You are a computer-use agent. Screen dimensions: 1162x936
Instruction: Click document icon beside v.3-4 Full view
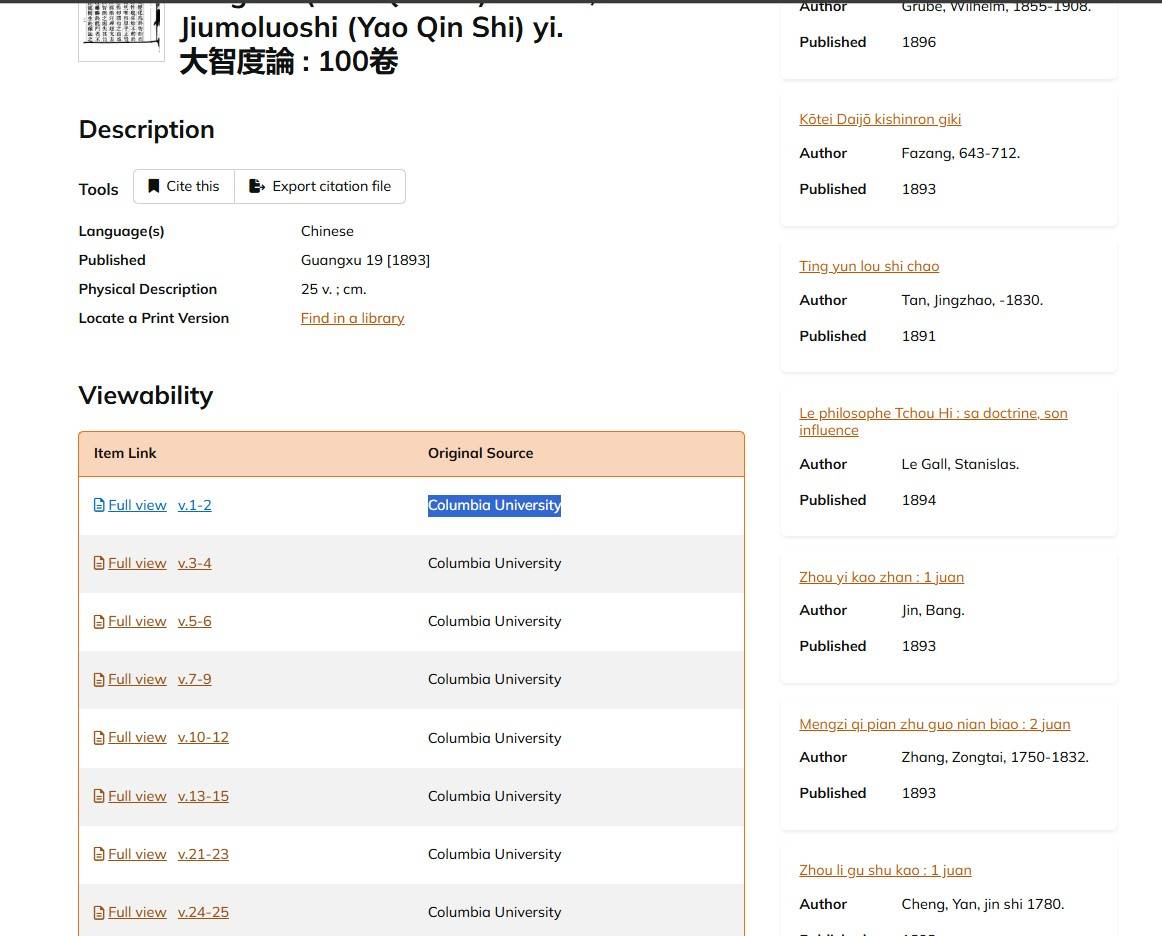pyautogui.click(x=99, y=563)
